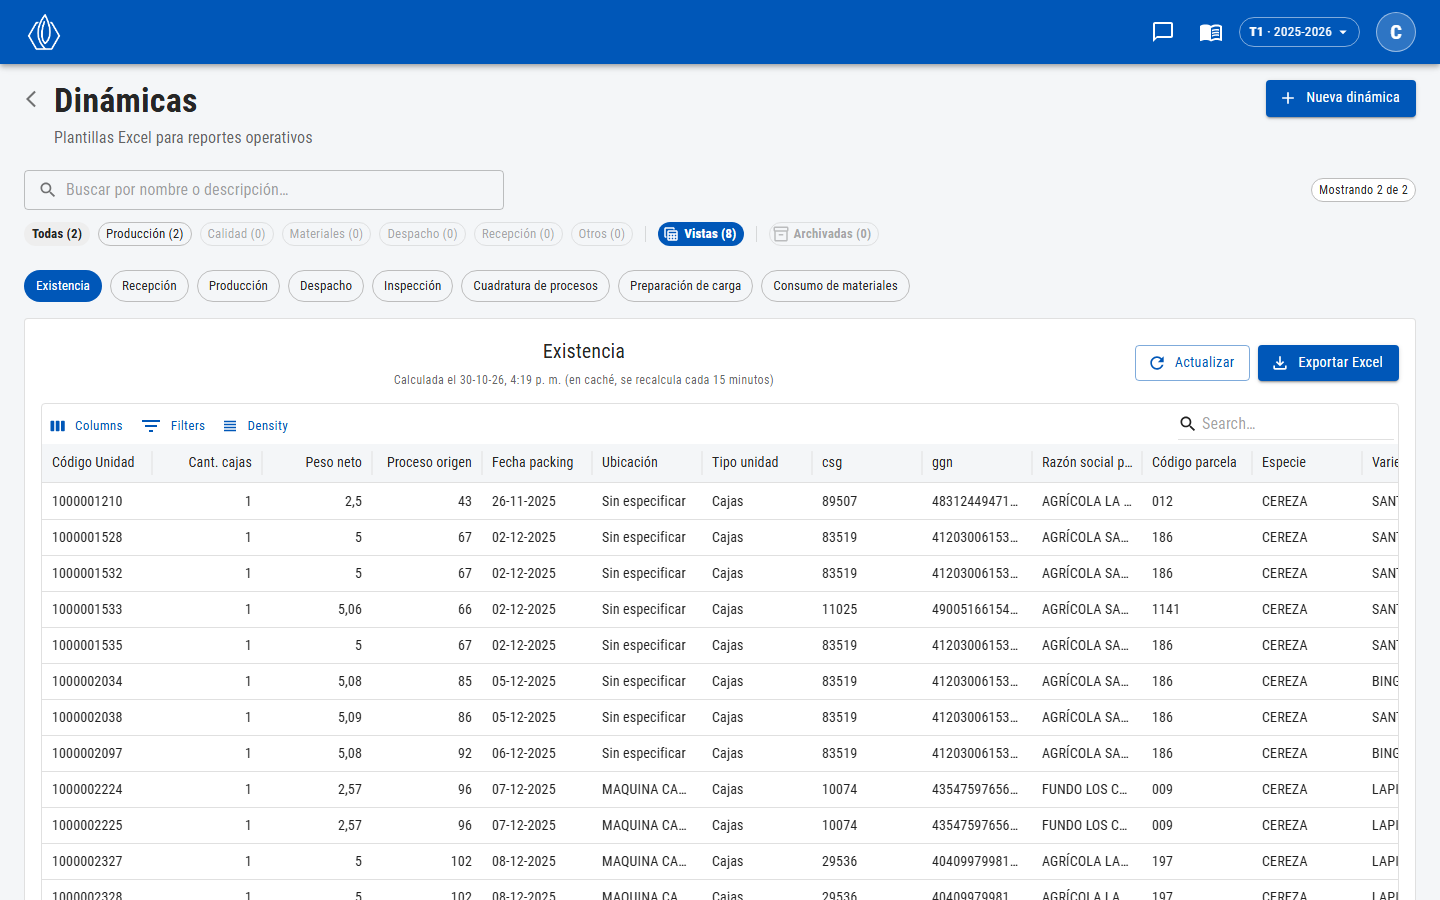
Task: Select the Despacho (0) filter chip
Action: [x=422, y=234]
